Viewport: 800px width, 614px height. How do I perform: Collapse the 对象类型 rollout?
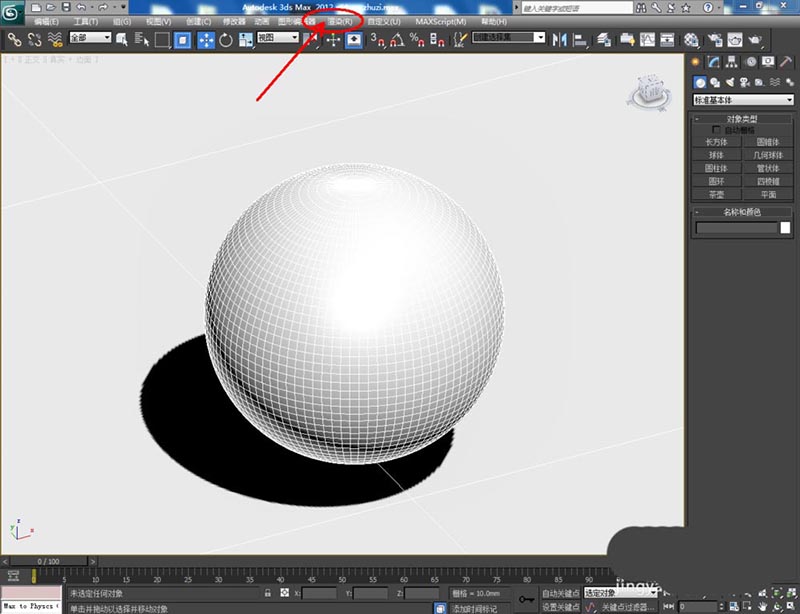(x=741, y=118)
